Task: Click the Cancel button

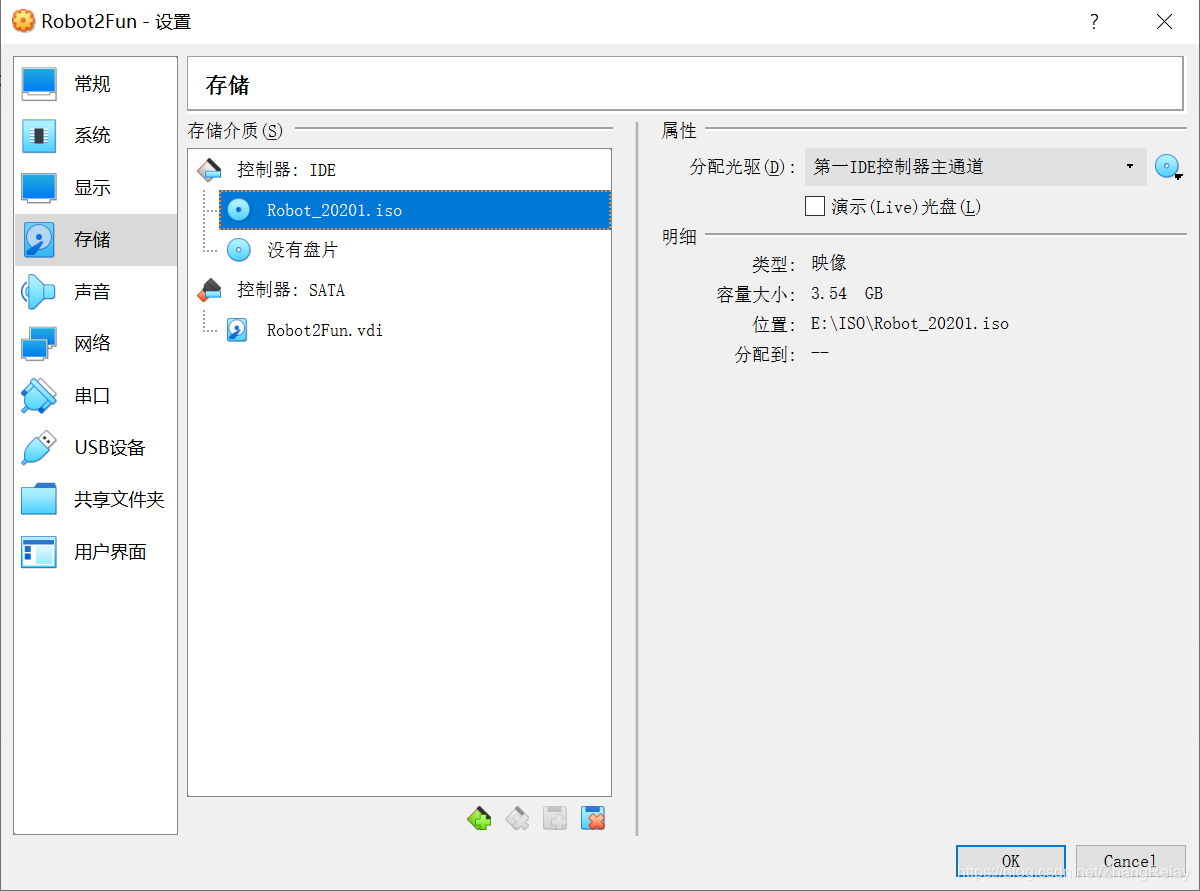Action: [x=1130, y=861]
